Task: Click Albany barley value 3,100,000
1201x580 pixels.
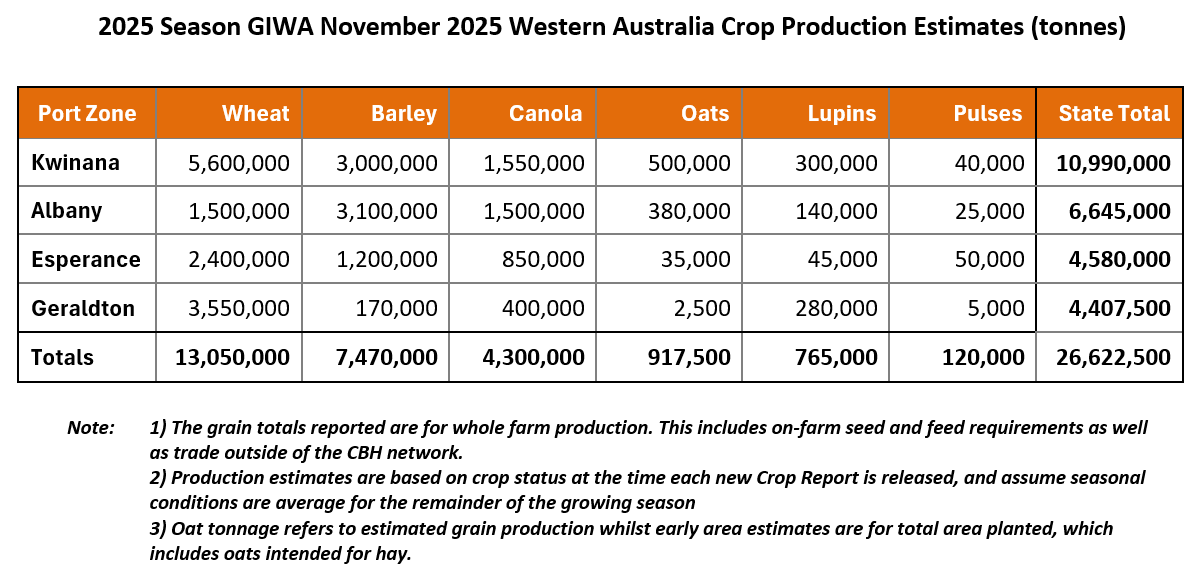Action: tap(387, 211)
